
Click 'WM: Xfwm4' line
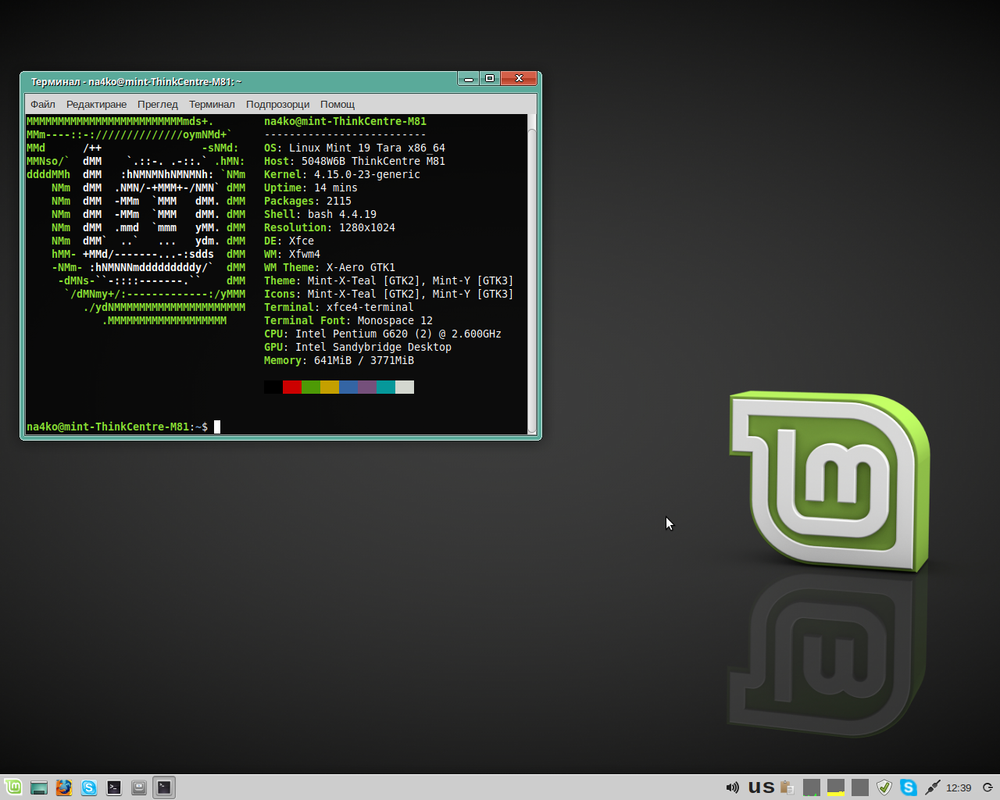[292, 254]
